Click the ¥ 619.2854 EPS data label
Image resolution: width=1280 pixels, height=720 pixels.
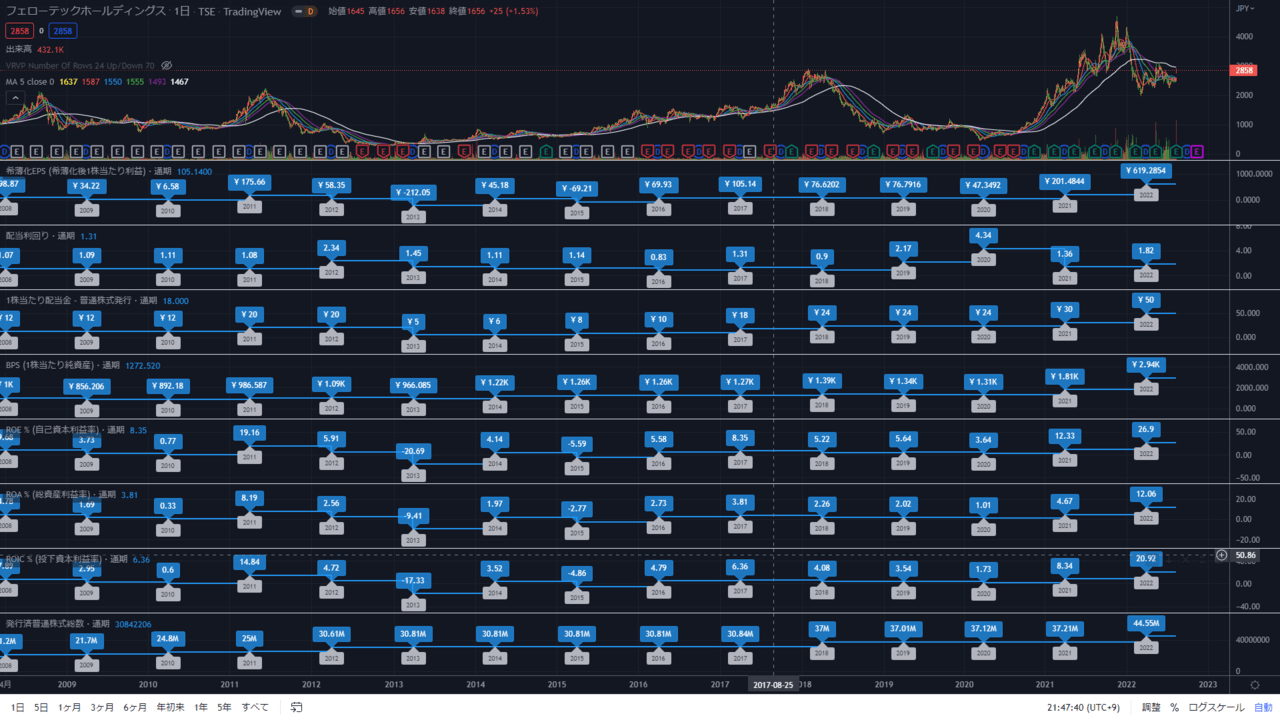1147,171
